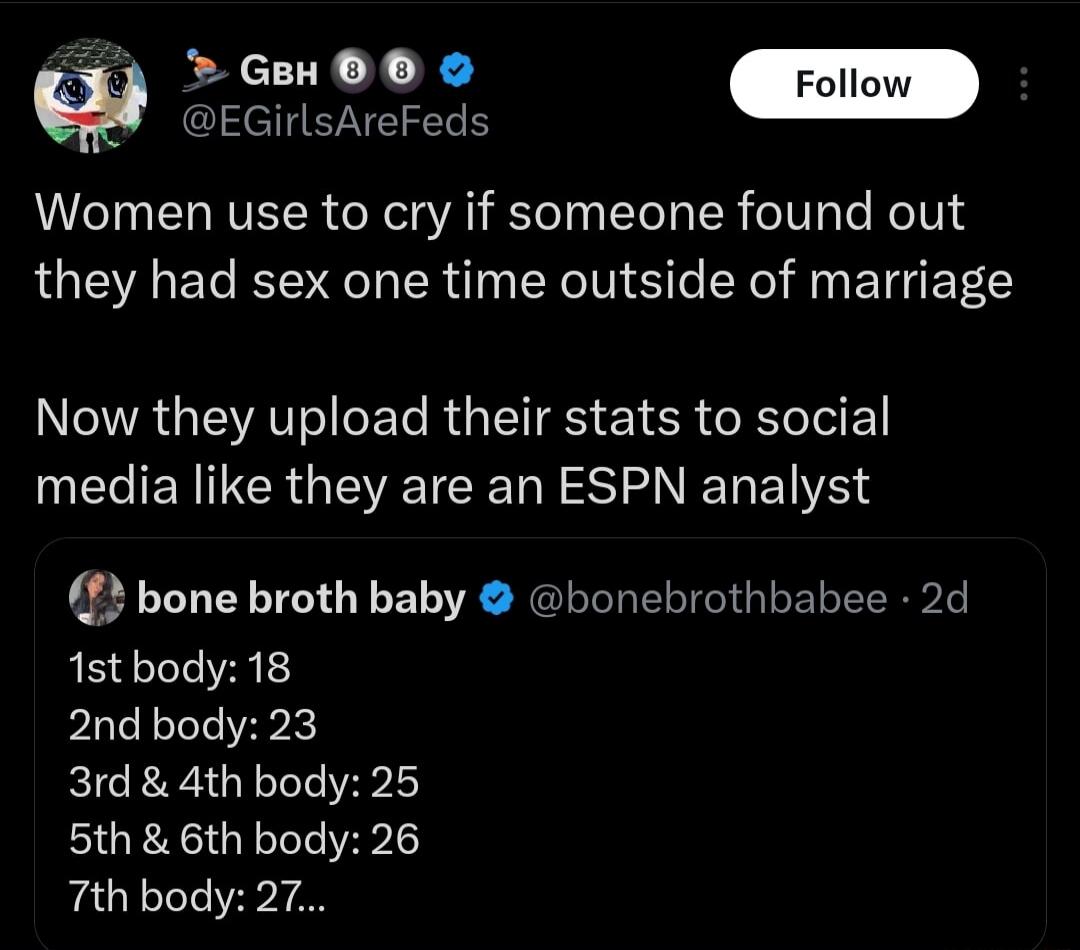The width and height of the screenshot is (1080, 950).
Task: Select the "1st body: 18" line
Action: [x=180, y=668]
